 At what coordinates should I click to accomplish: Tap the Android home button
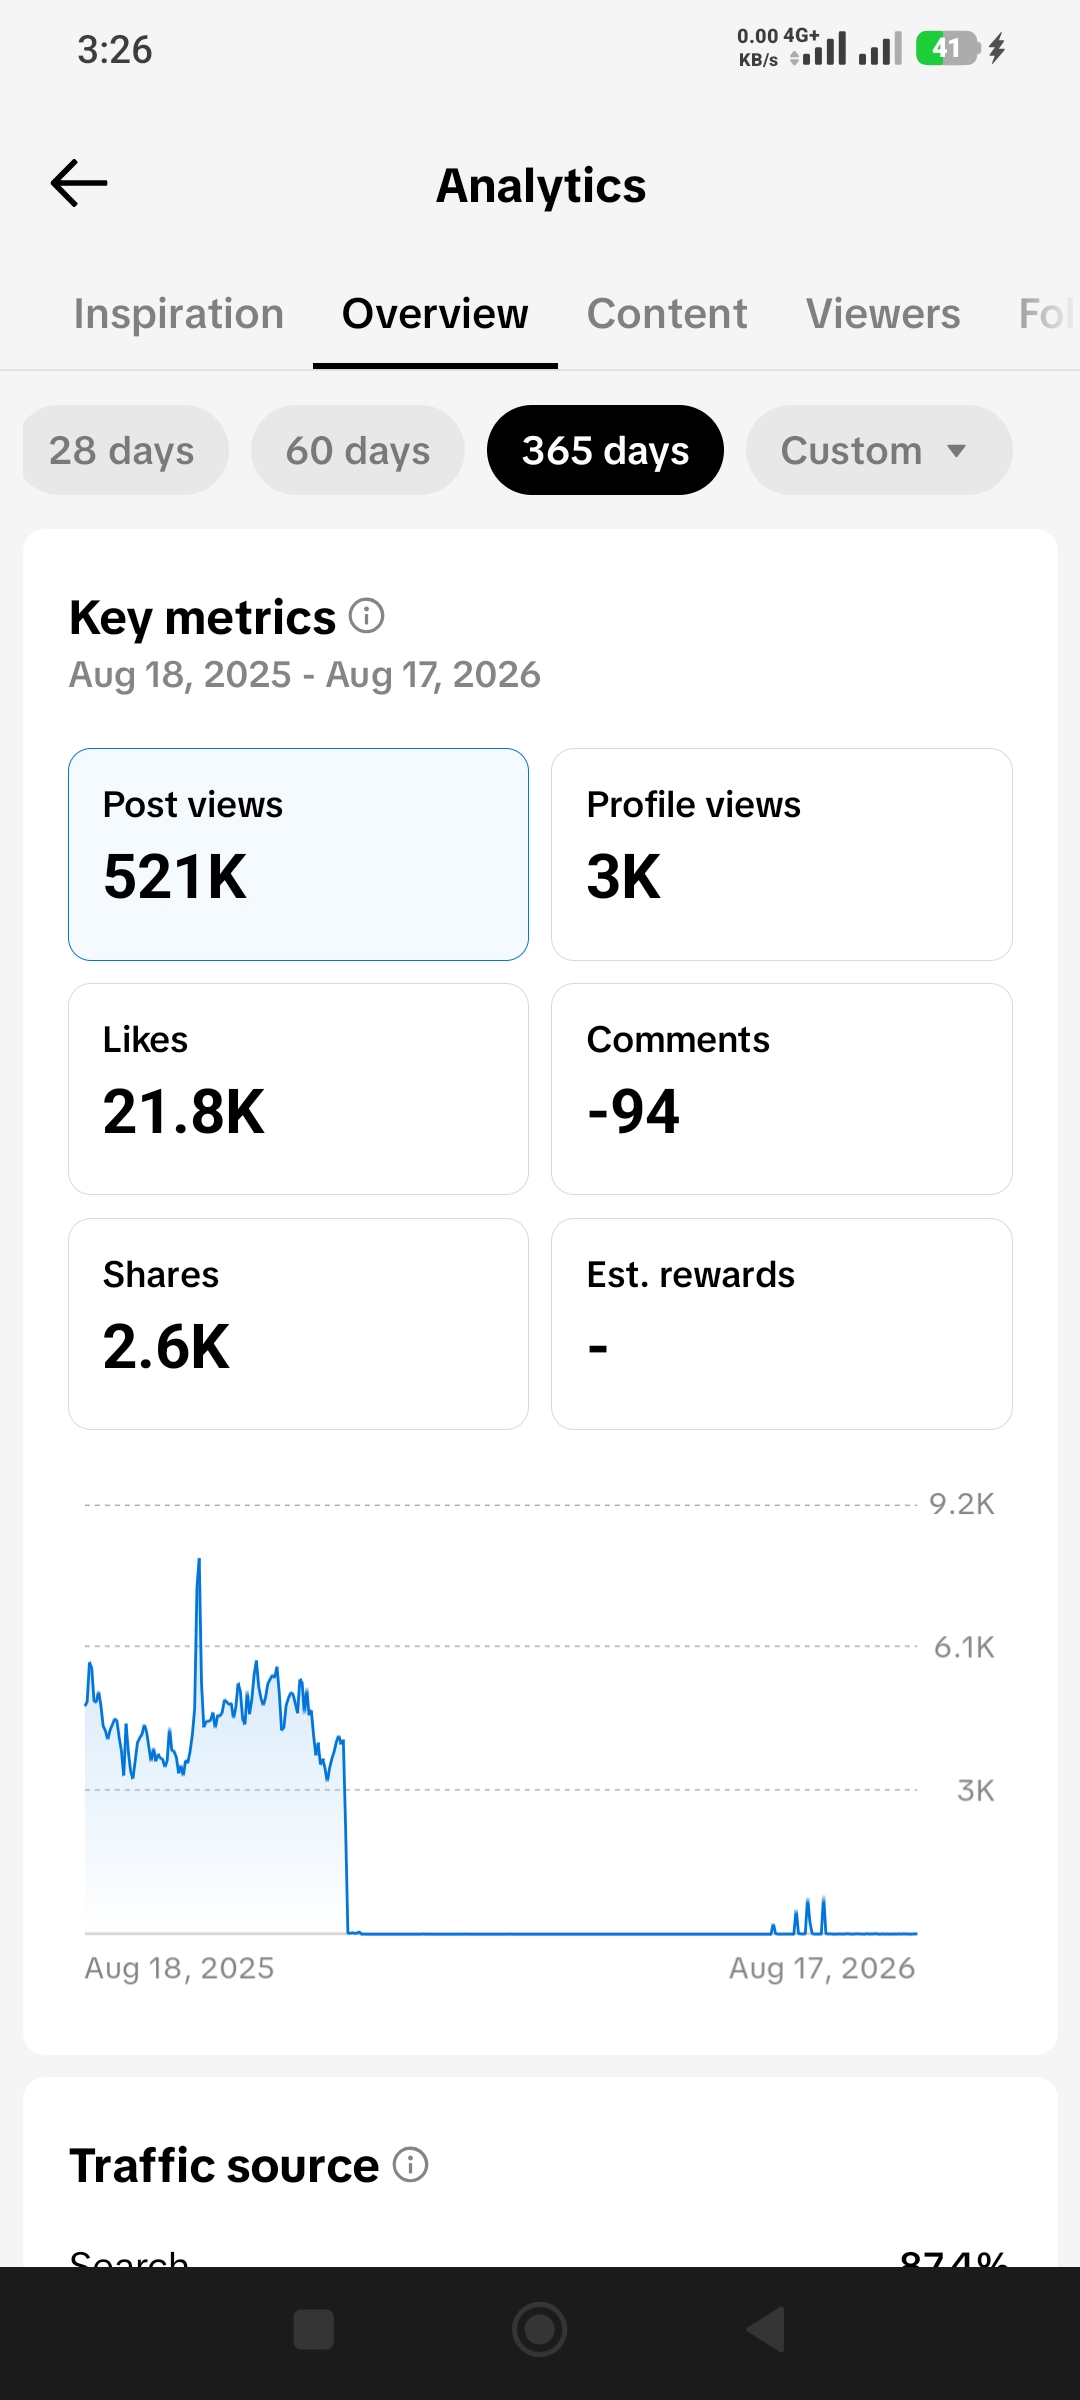540,2329
